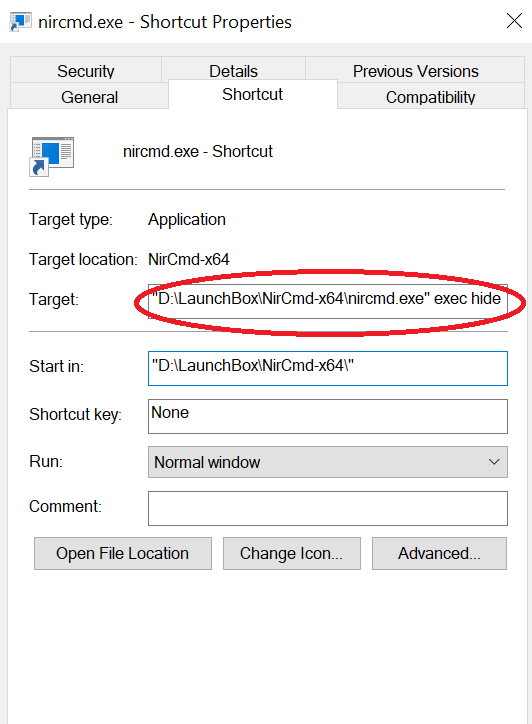Image resolution: width=532 pixels, height=724 pixels.
Task: Select the Shortcut tab
Action: [x=253, y=94]
